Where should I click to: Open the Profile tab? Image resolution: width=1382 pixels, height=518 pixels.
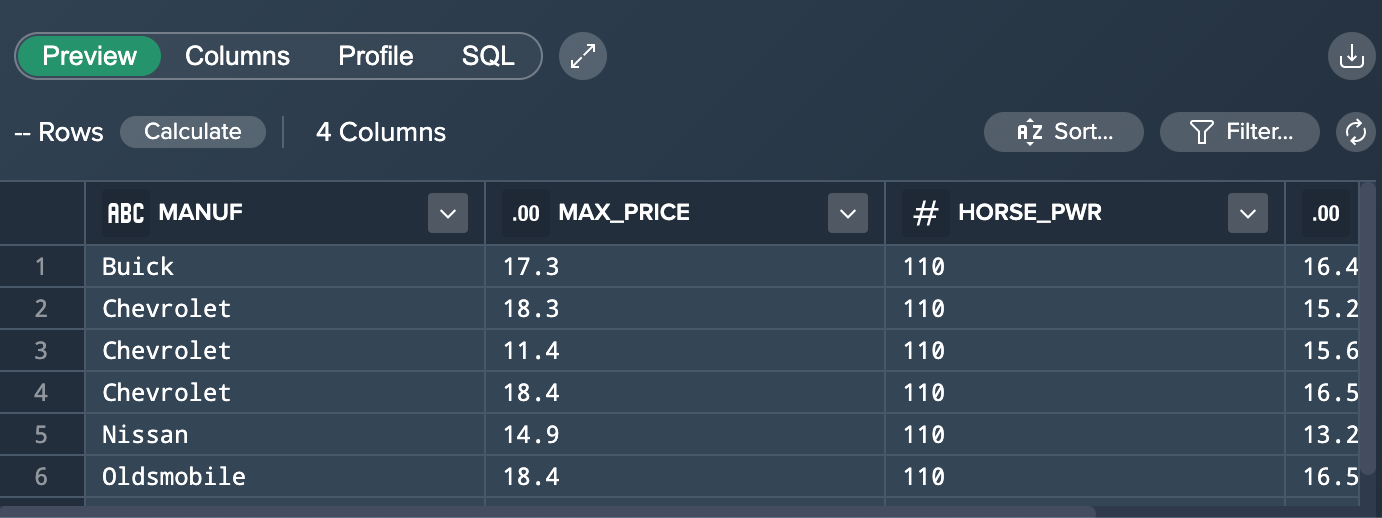[376, 57]
